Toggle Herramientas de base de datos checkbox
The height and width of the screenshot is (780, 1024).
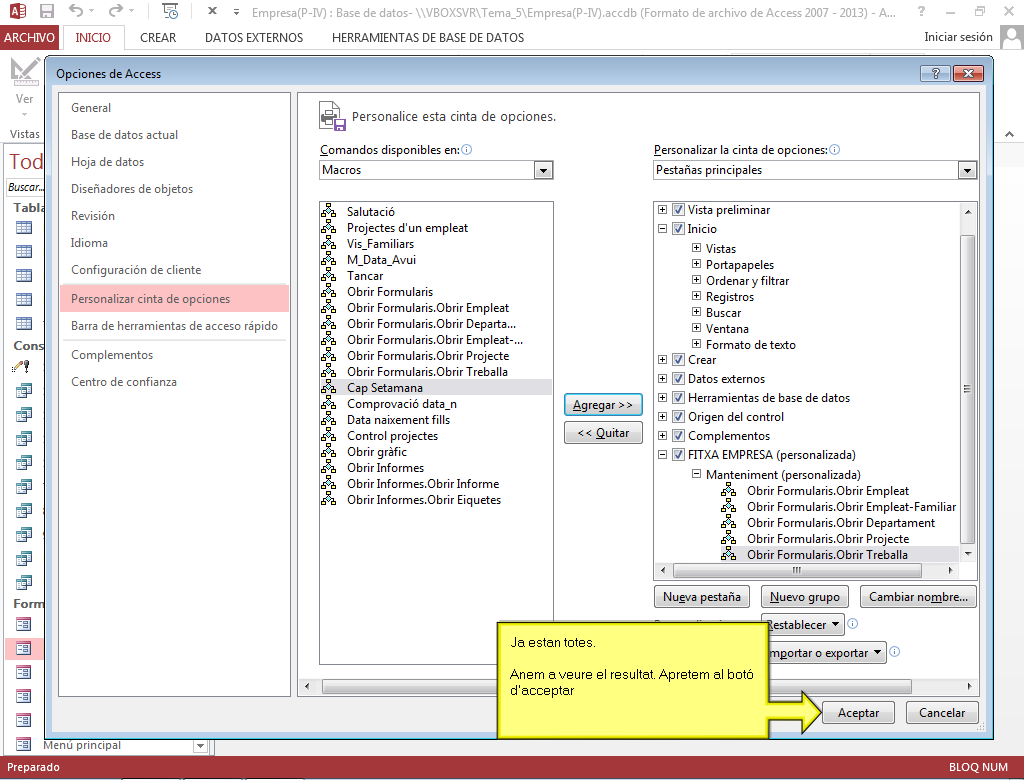(678, 397)
